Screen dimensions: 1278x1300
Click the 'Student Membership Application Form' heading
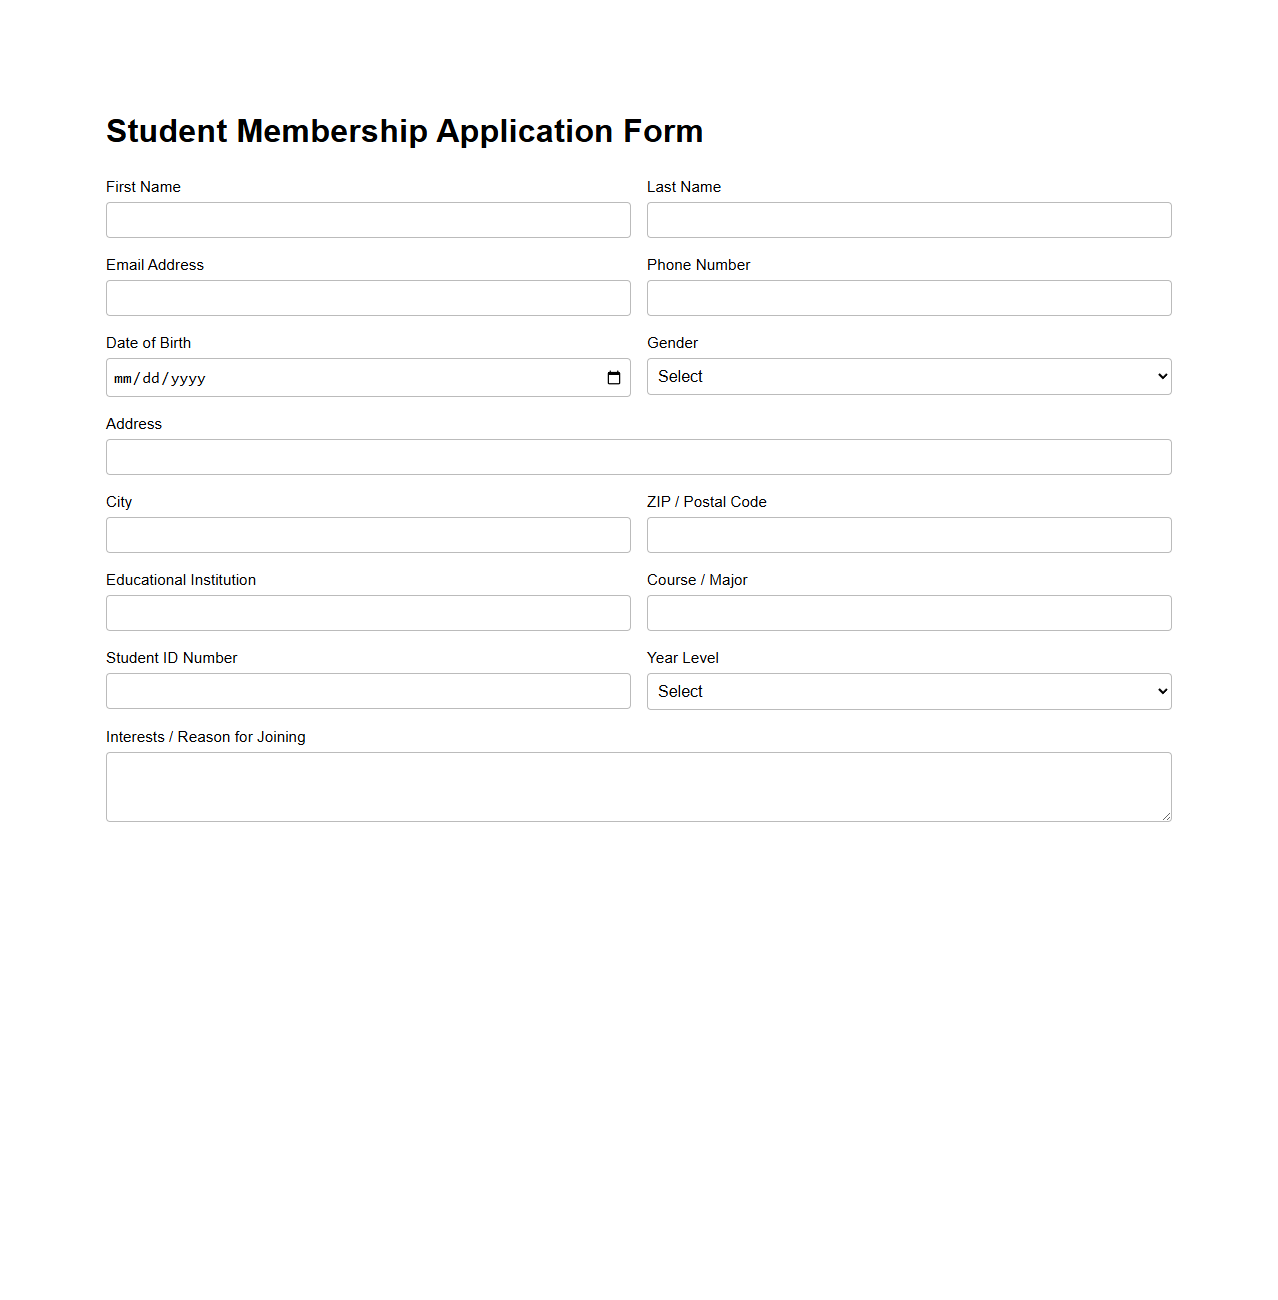(404, 130)
